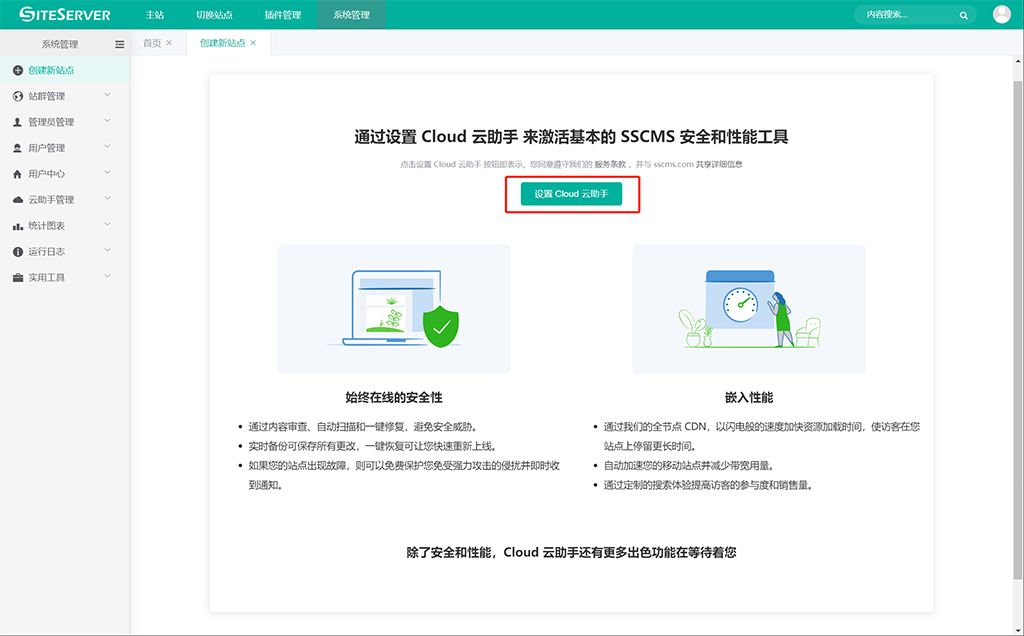The height and width of the screenshot is (636, 1024).
Task: Expand the 用户中心 chevron
Action: [107, 173]
